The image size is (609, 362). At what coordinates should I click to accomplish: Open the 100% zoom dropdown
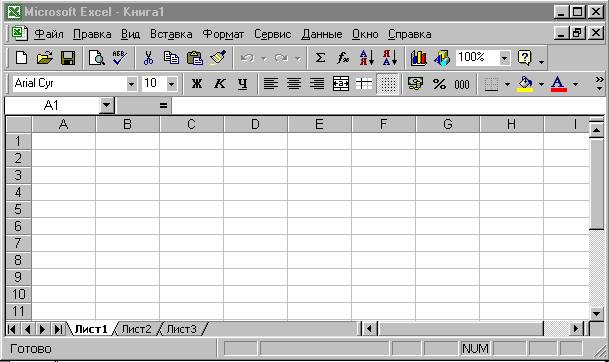(x=504, y=58)
